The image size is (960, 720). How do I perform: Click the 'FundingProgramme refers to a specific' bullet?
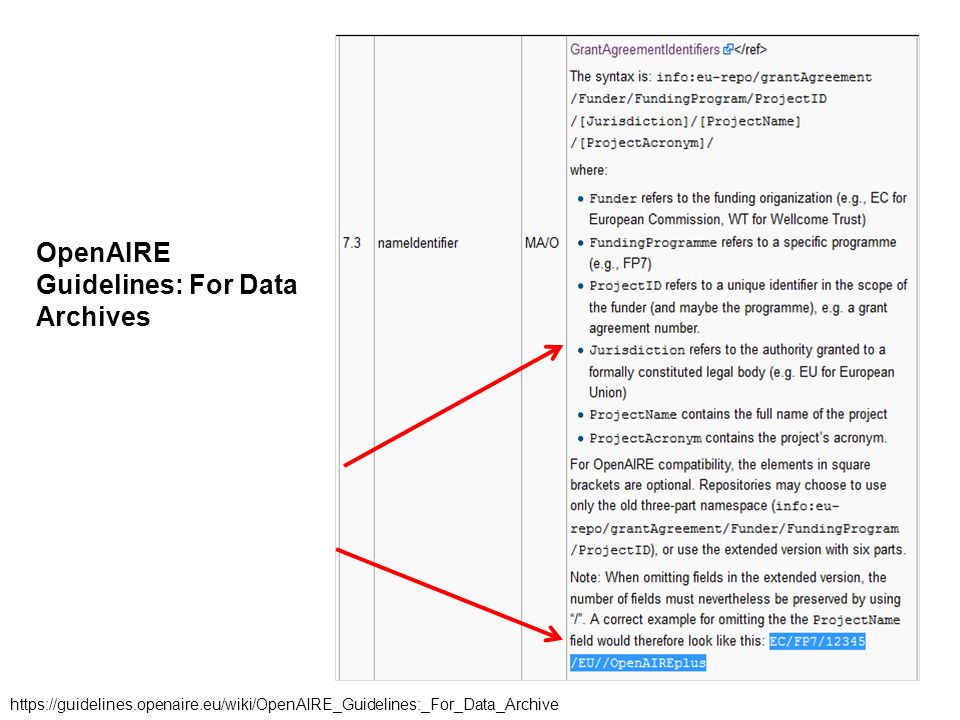(x=742, y=253)
